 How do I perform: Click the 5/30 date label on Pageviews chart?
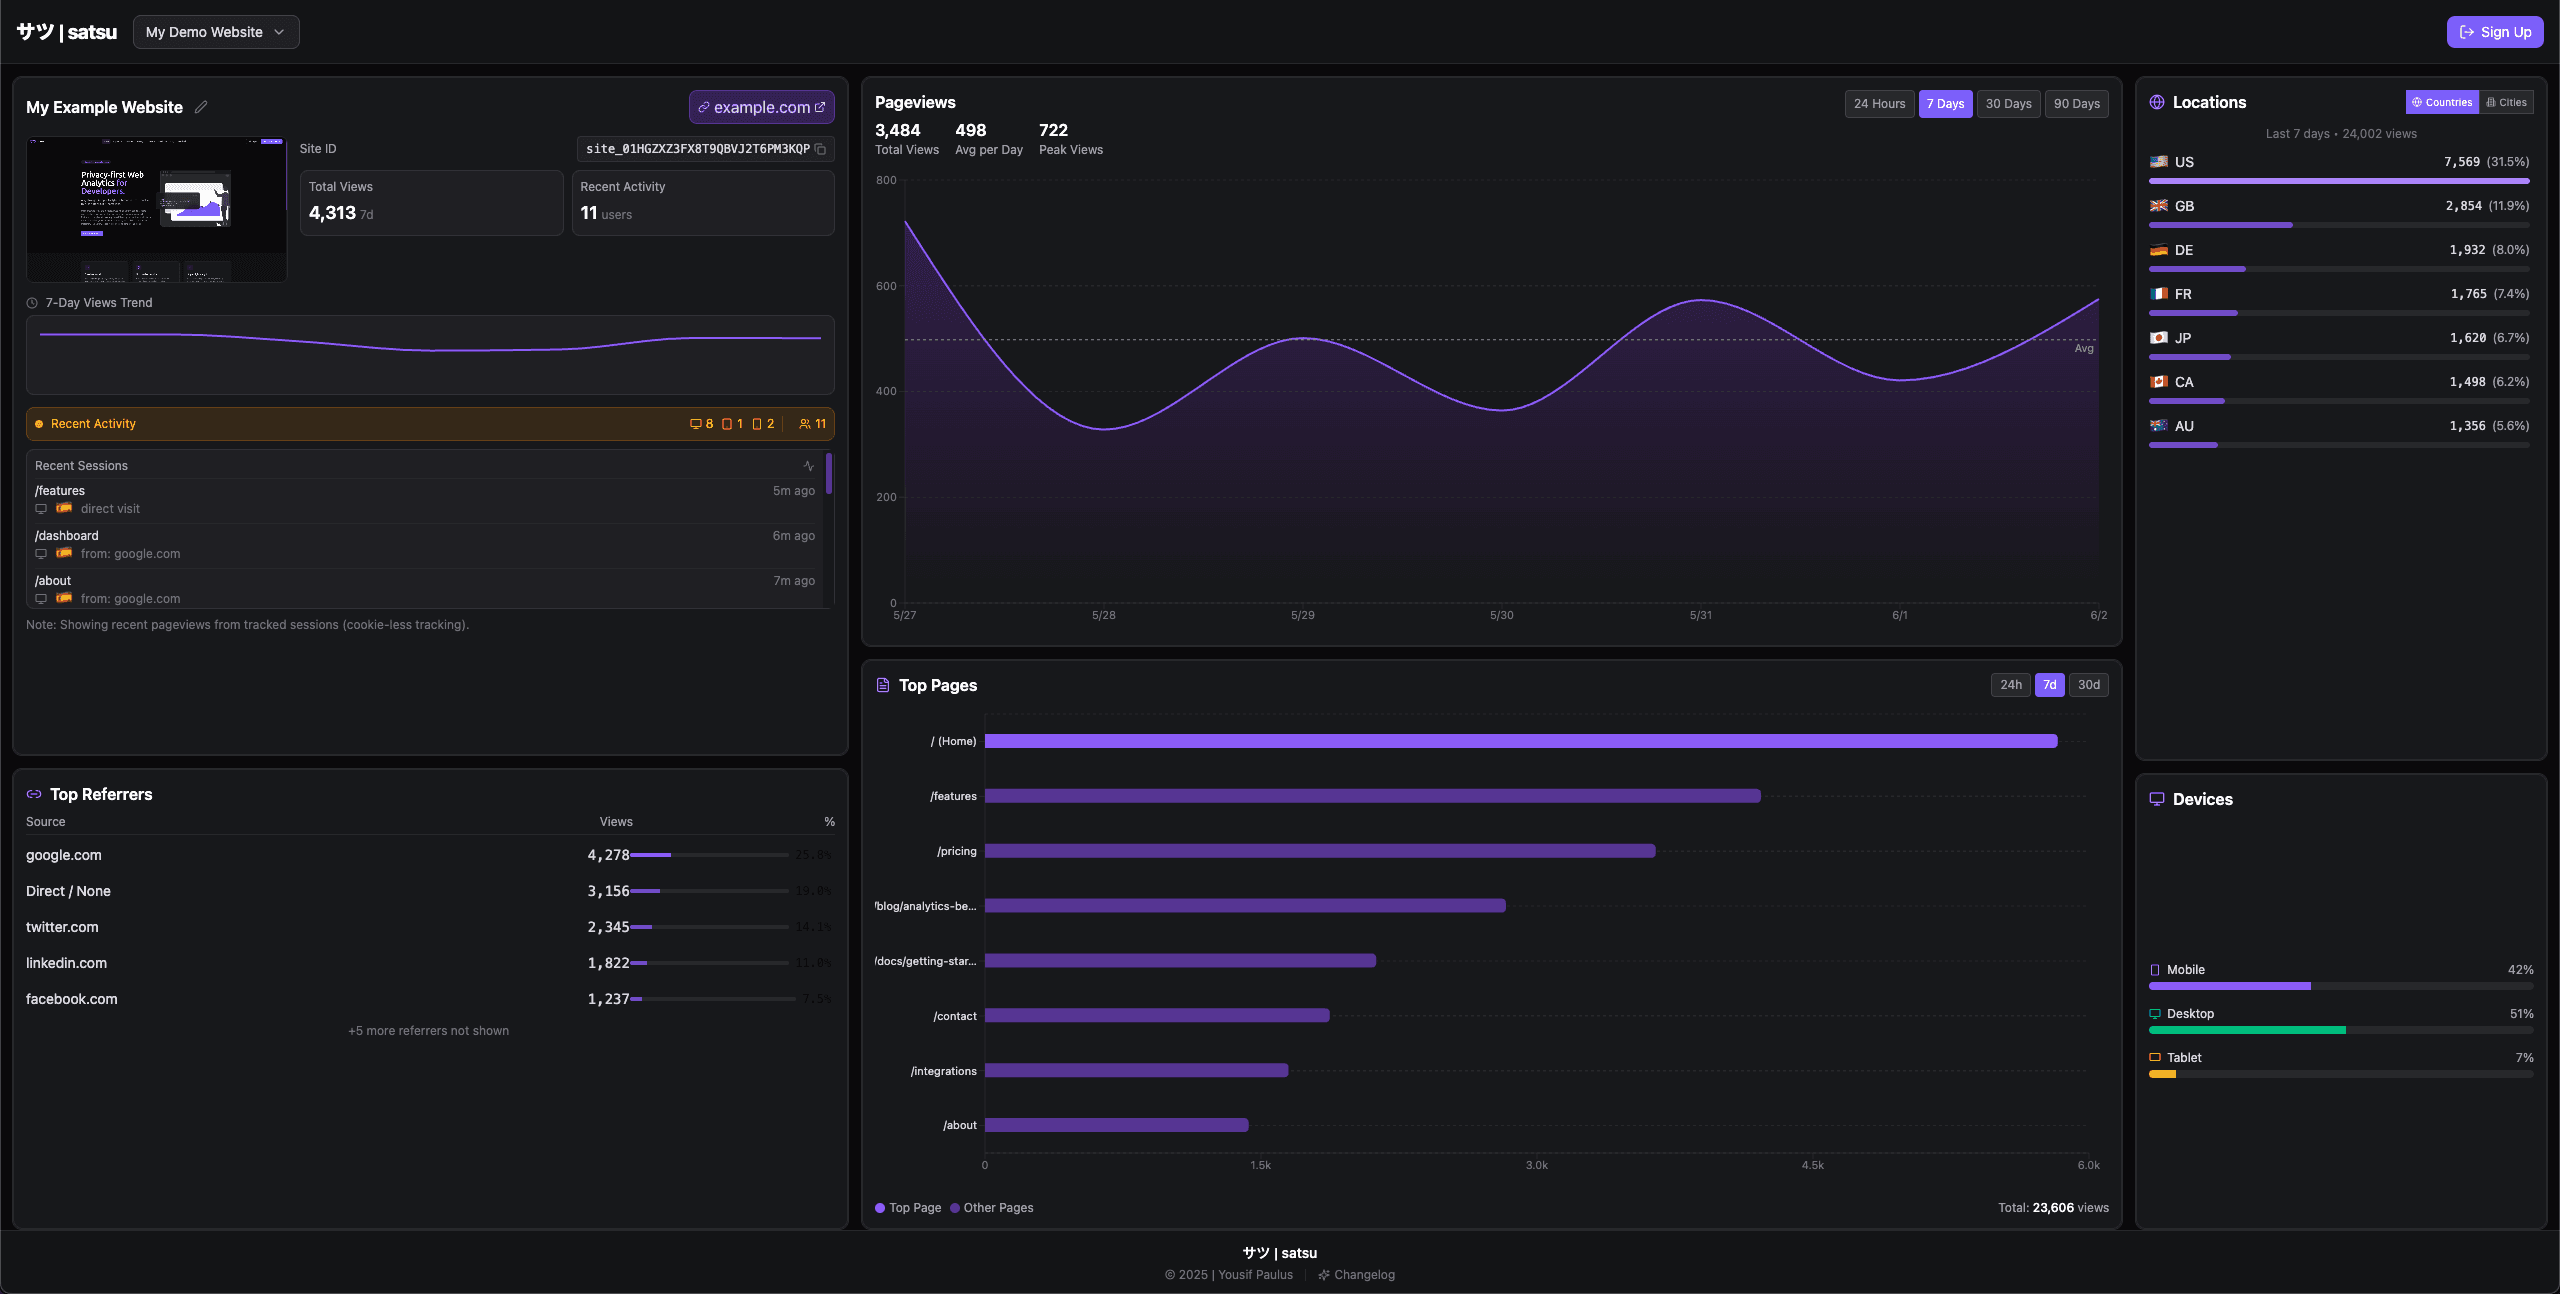pyautogui.click(x=1501, y=615)
